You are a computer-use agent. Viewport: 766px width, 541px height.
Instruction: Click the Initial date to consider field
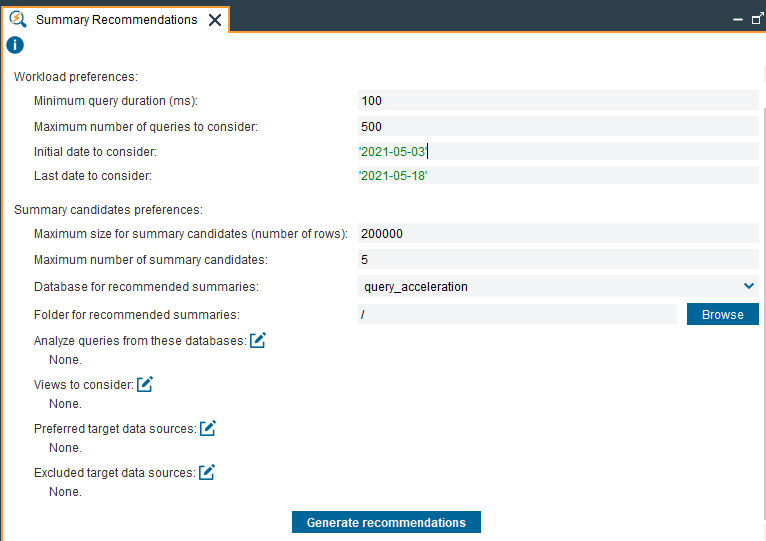558,151
